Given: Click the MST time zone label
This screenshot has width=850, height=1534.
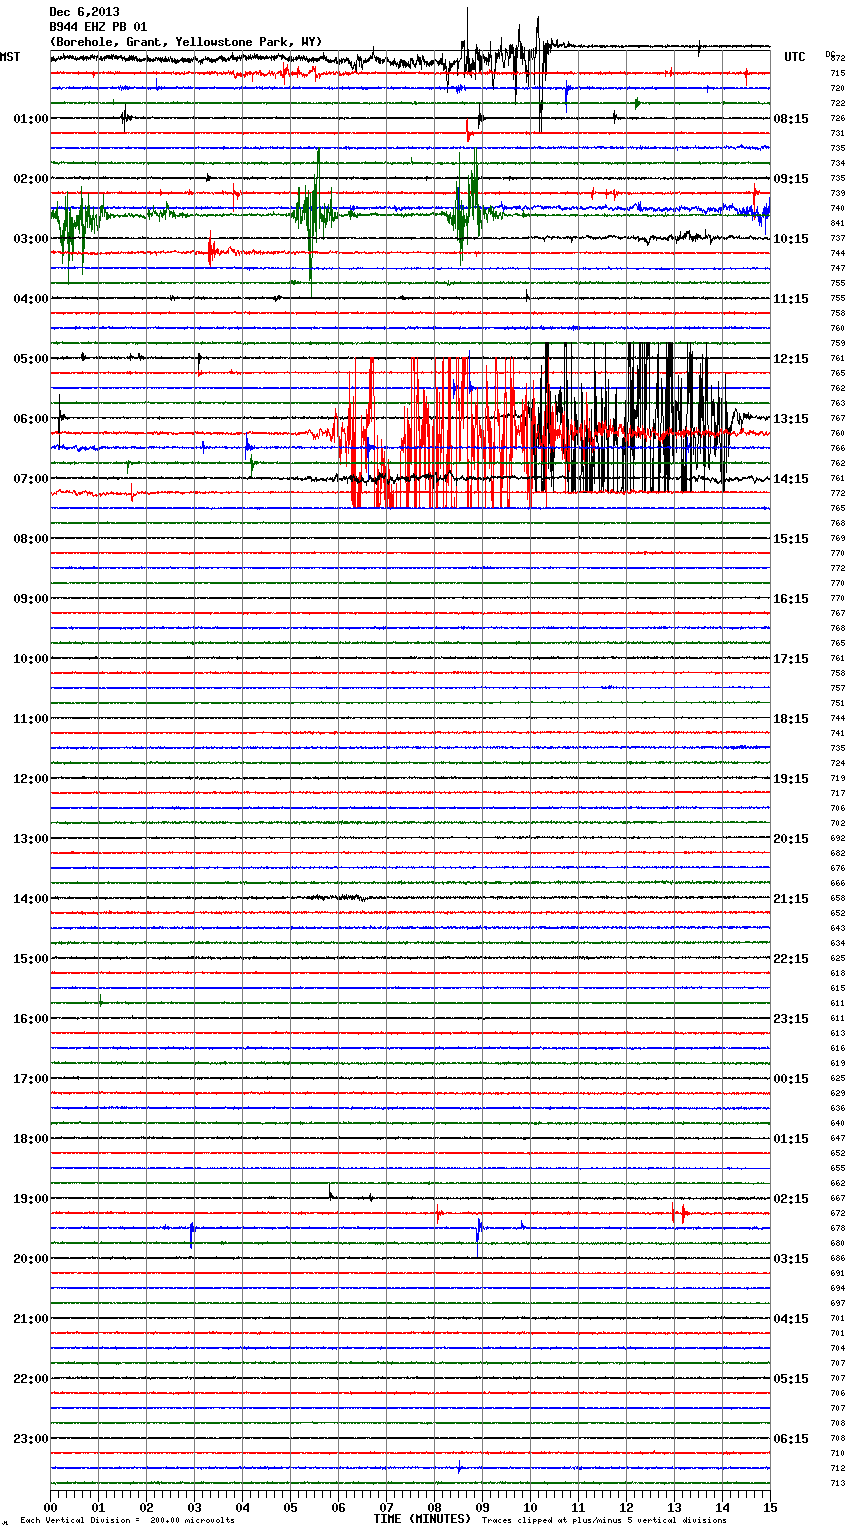Looking at the screenshot, I should point(10,57).
